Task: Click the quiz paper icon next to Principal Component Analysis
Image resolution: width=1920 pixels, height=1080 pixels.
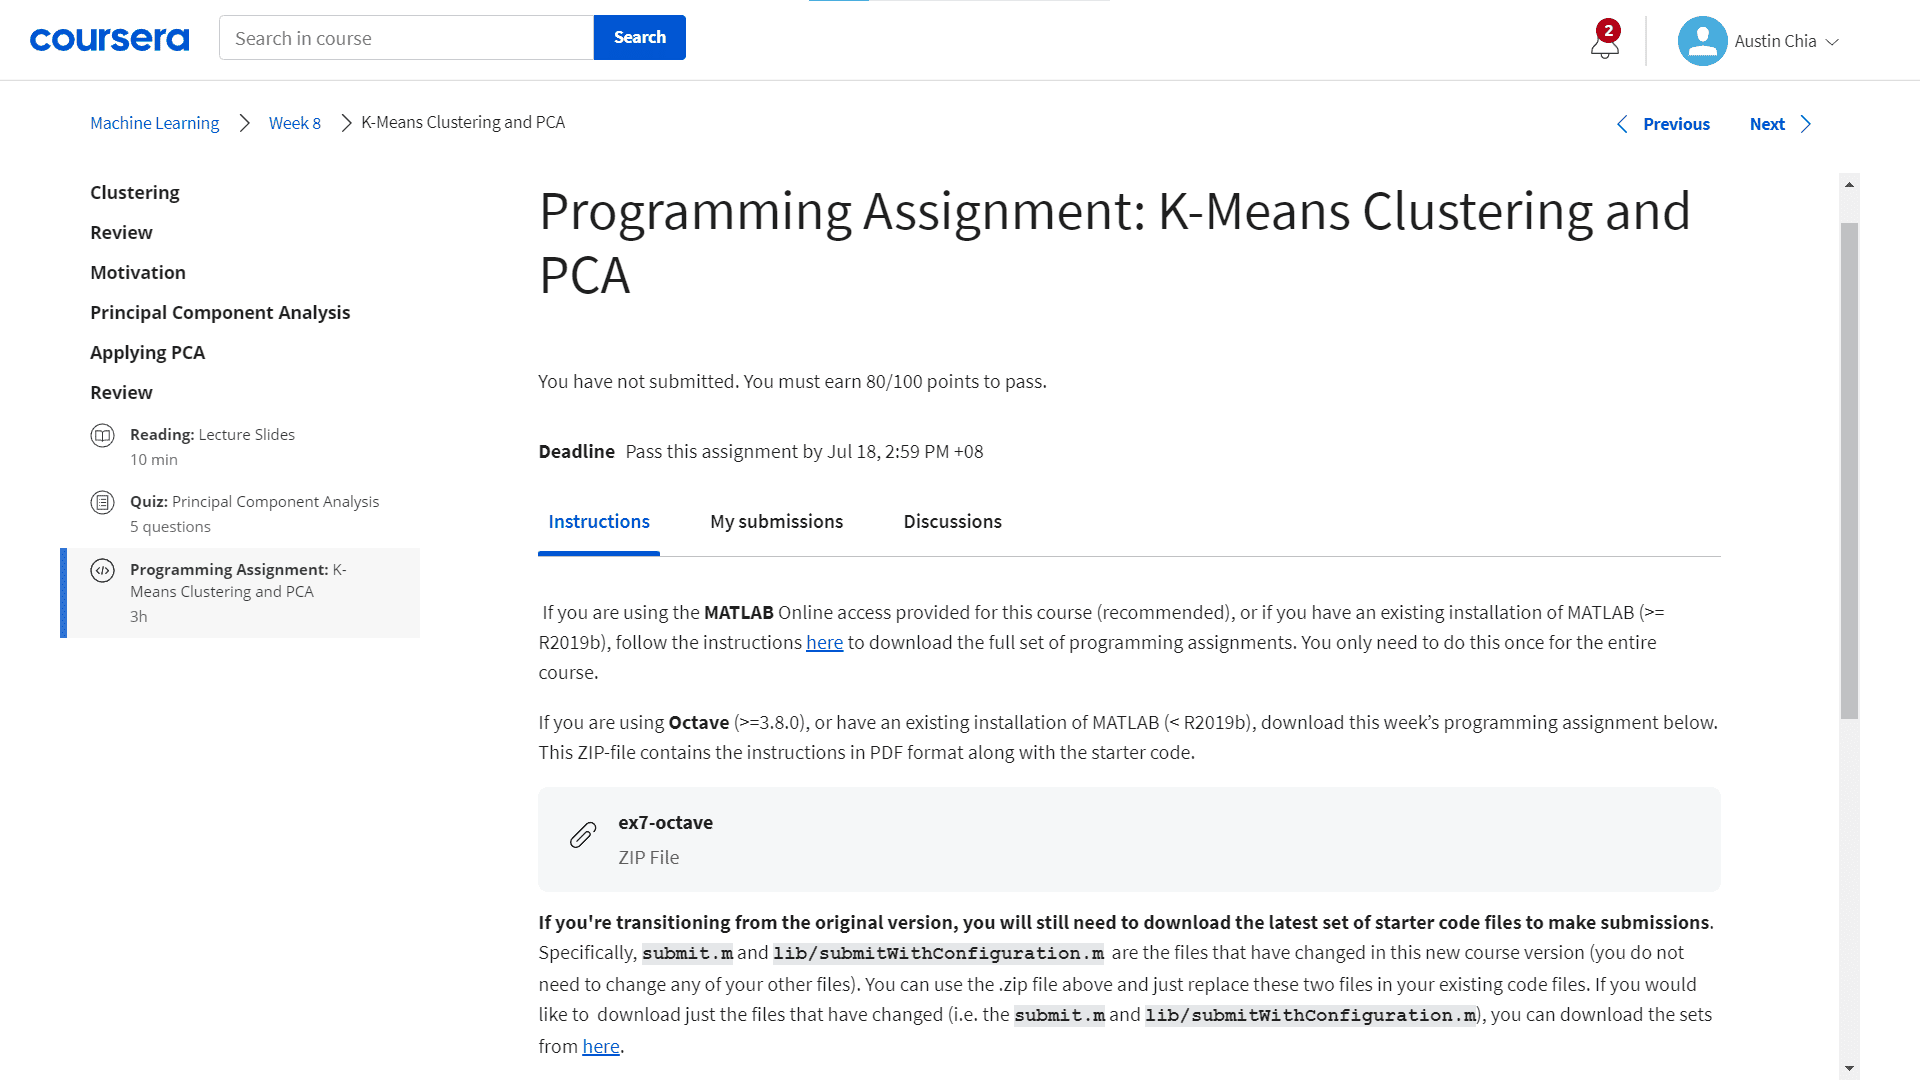Action: pos(103,502)
